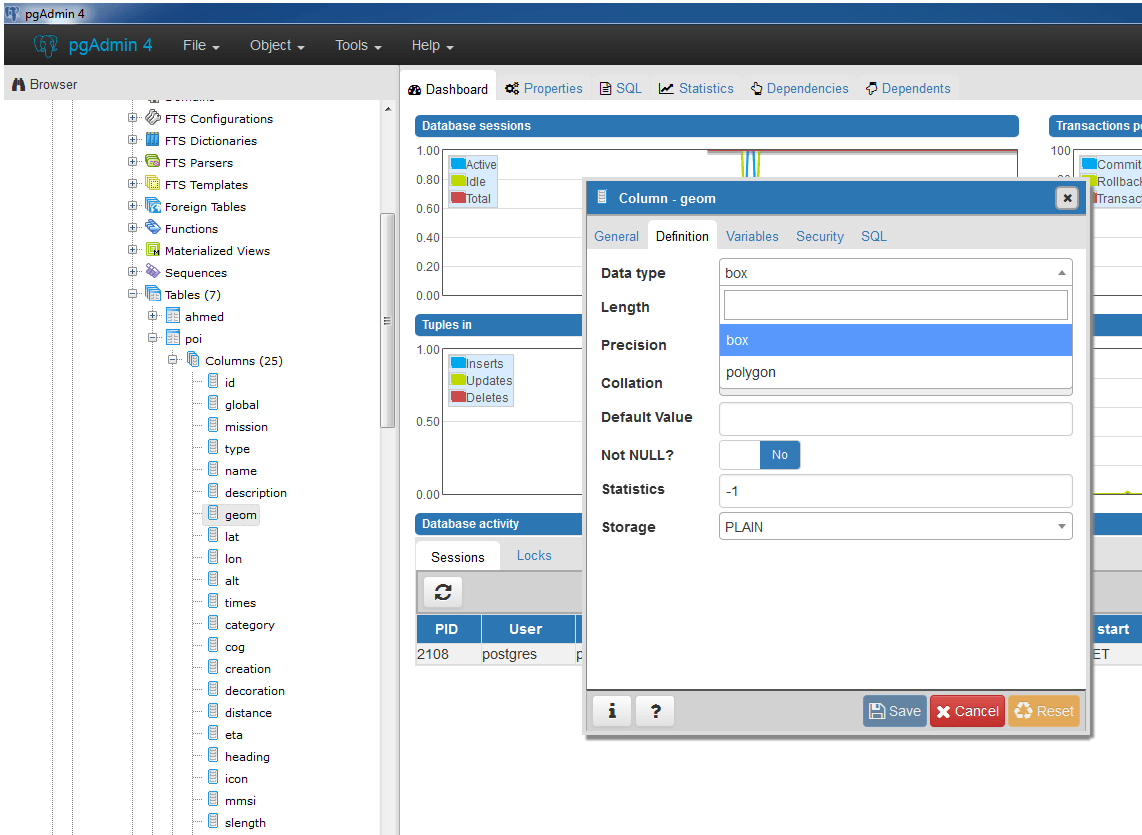Select the geom column in tree
The image size is (1142, 835).
(240, 514)
